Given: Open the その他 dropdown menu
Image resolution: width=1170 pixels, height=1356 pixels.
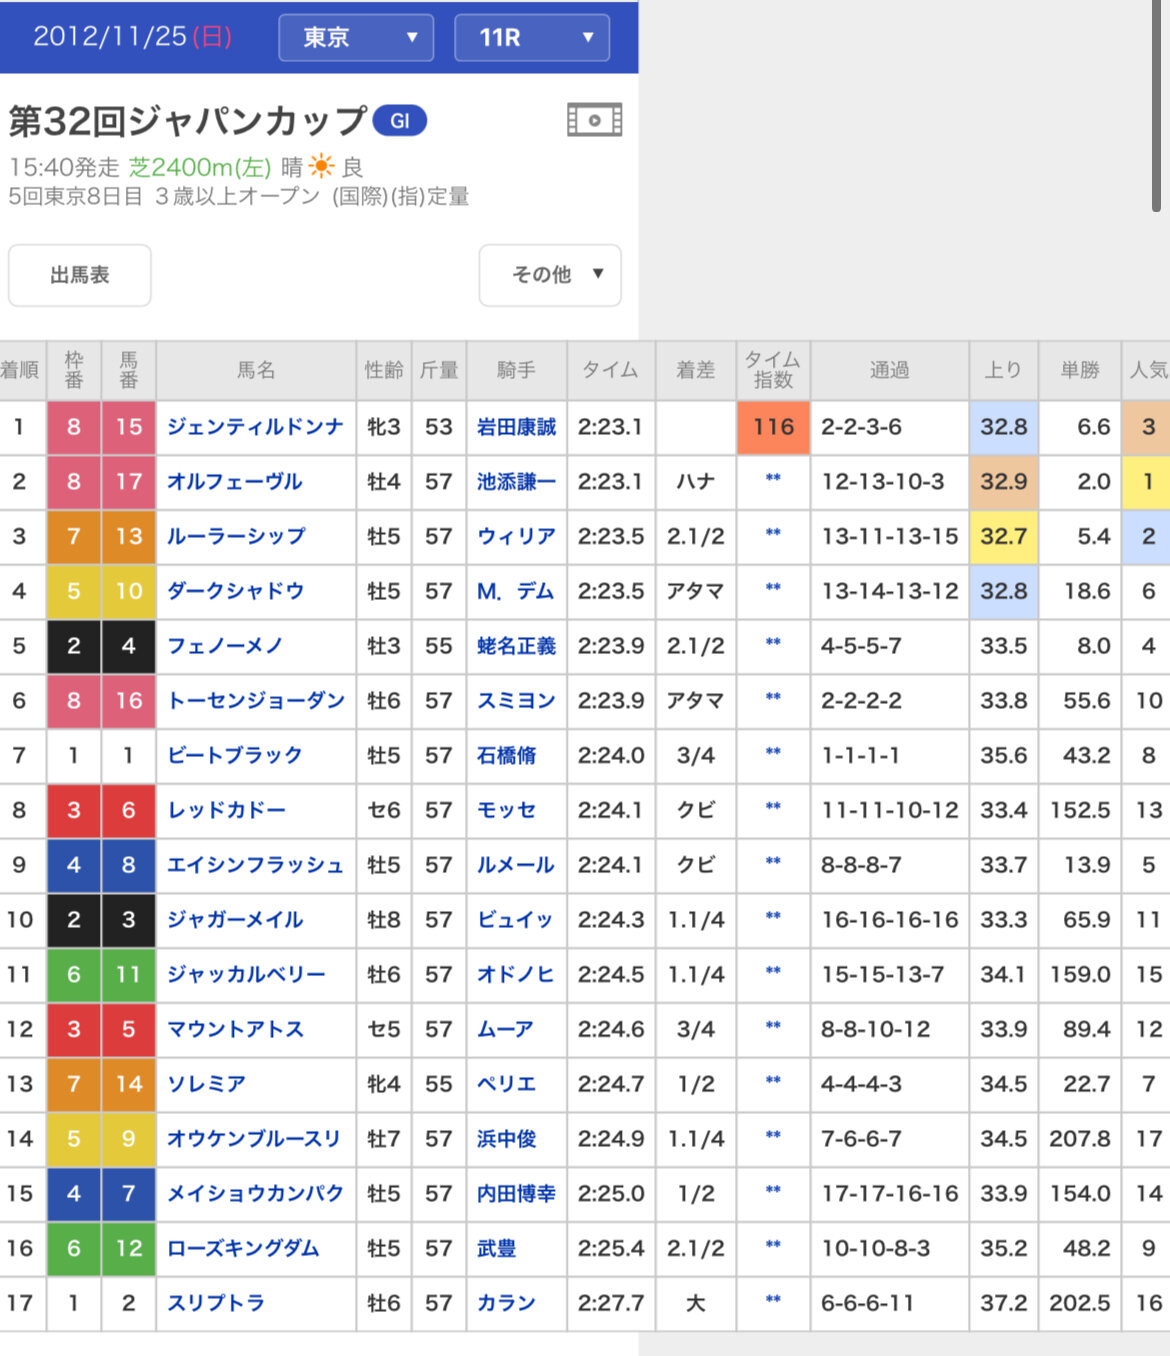Looking at the screenshot, I should click(x=550, y=275).
